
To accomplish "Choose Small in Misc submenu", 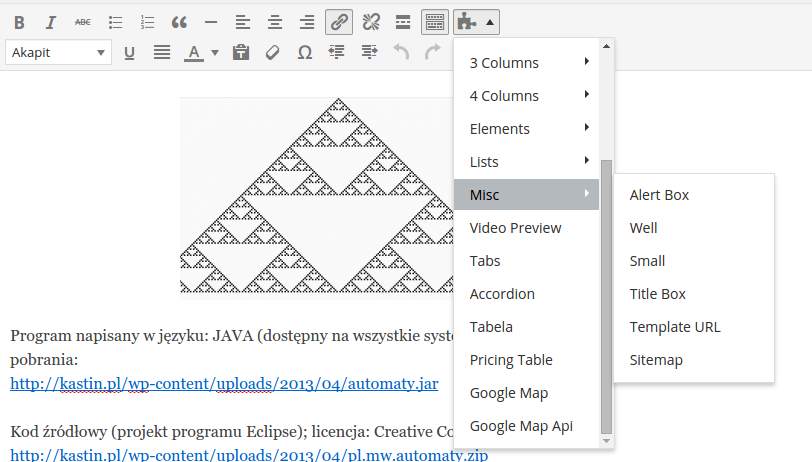I will 694,261.
